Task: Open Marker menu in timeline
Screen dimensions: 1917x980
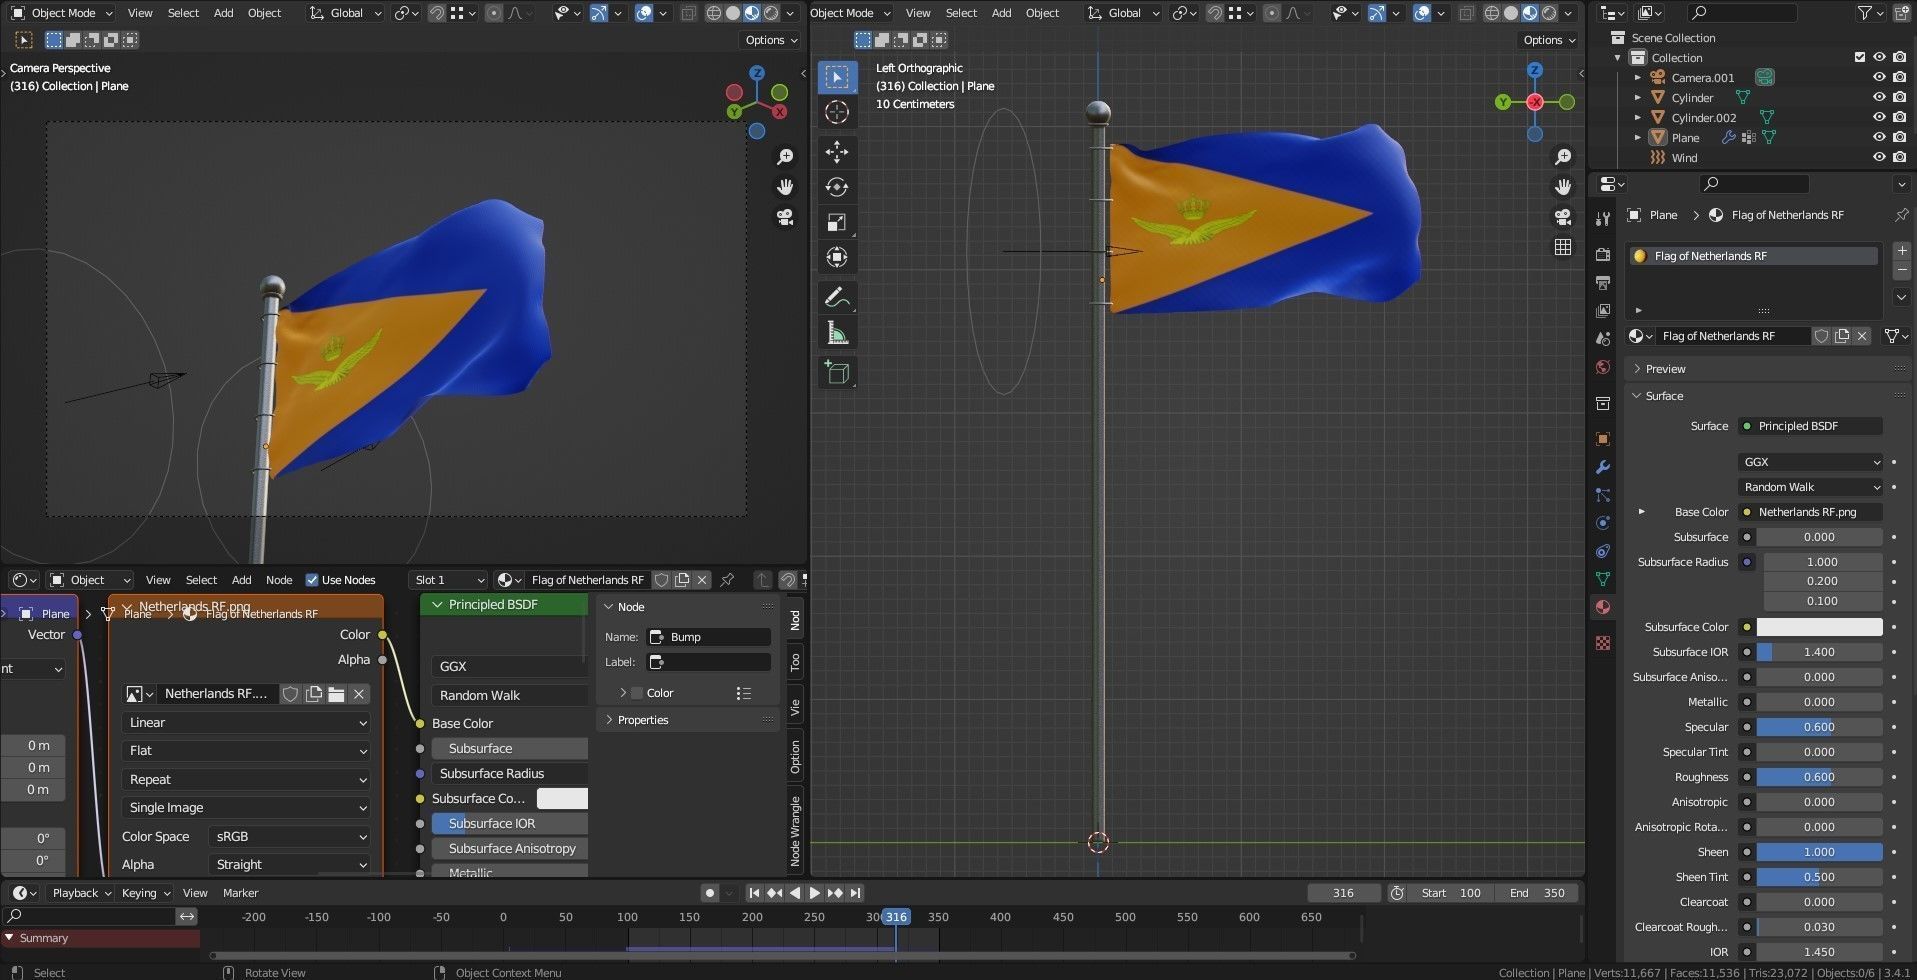Action: [240, 893]
